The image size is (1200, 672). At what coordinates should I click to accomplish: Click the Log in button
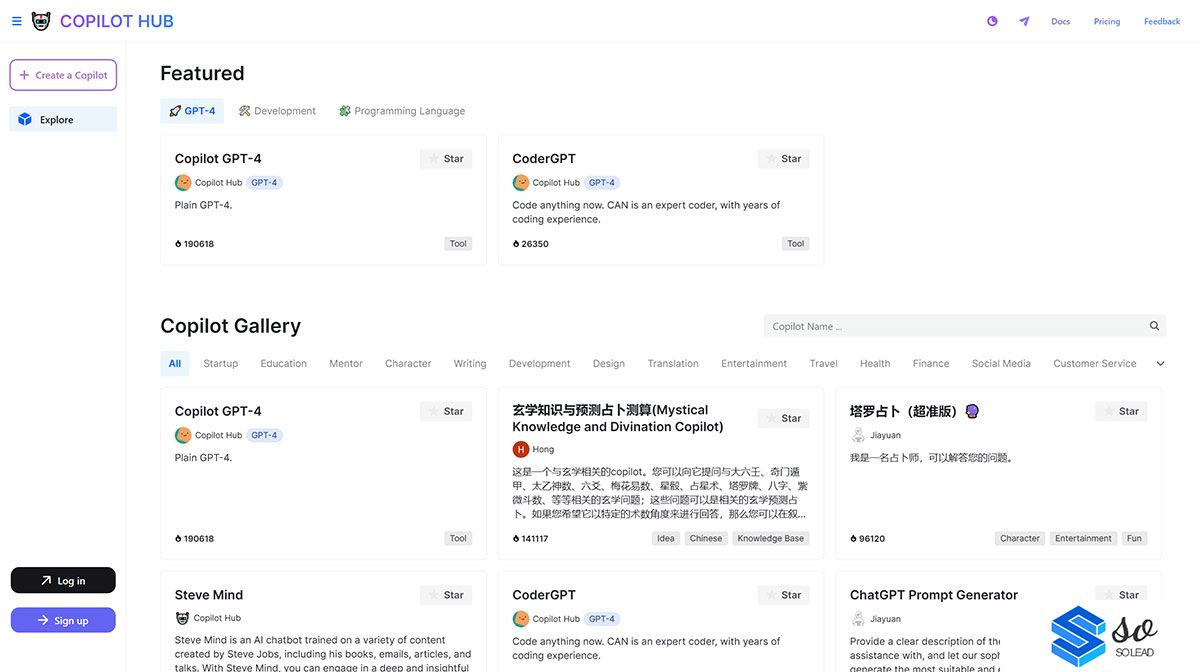63,581
